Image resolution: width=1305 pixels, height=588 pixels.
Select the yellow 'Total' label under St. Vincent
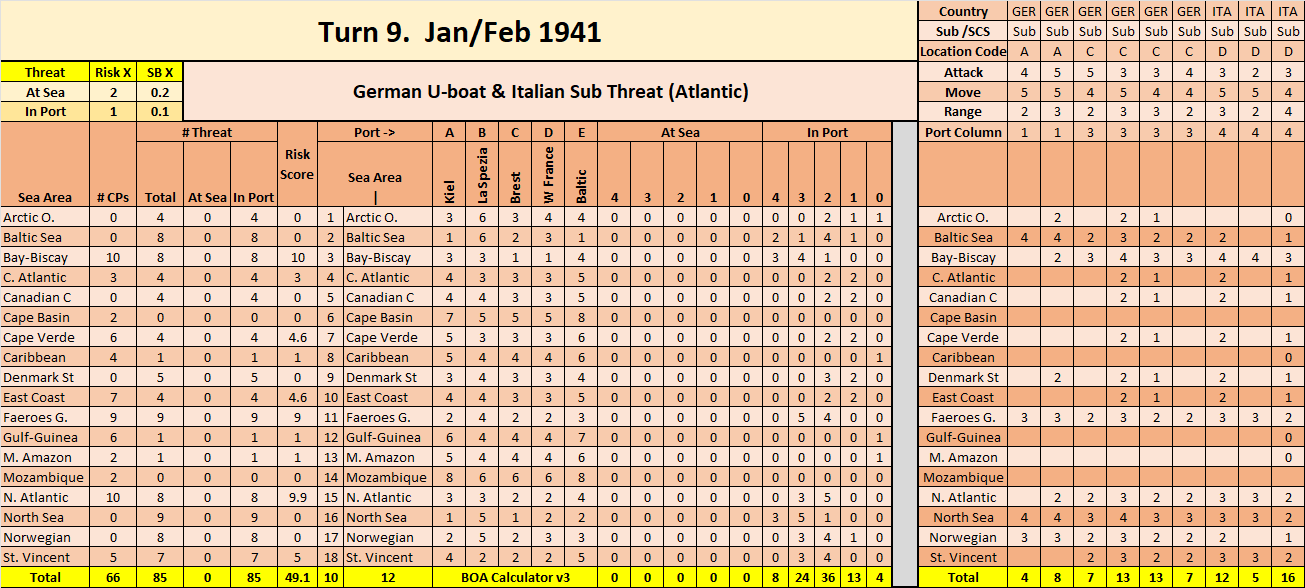[45, 577]
